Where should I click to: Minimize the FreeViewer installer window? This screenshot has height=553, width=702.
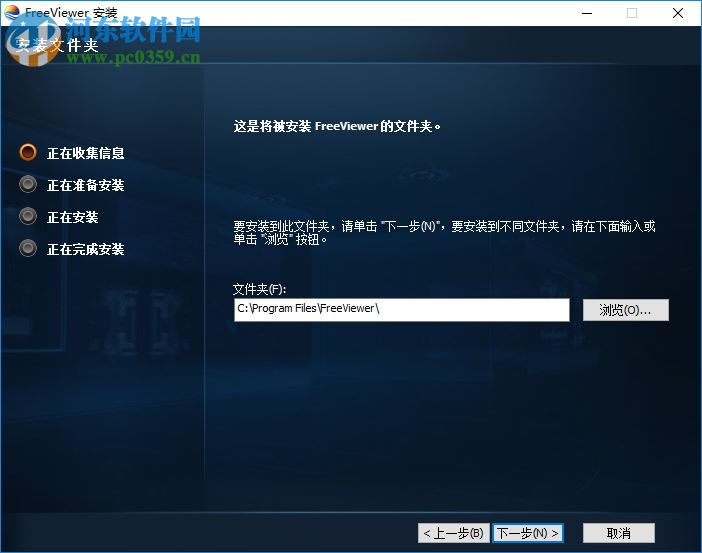(587, 13)
